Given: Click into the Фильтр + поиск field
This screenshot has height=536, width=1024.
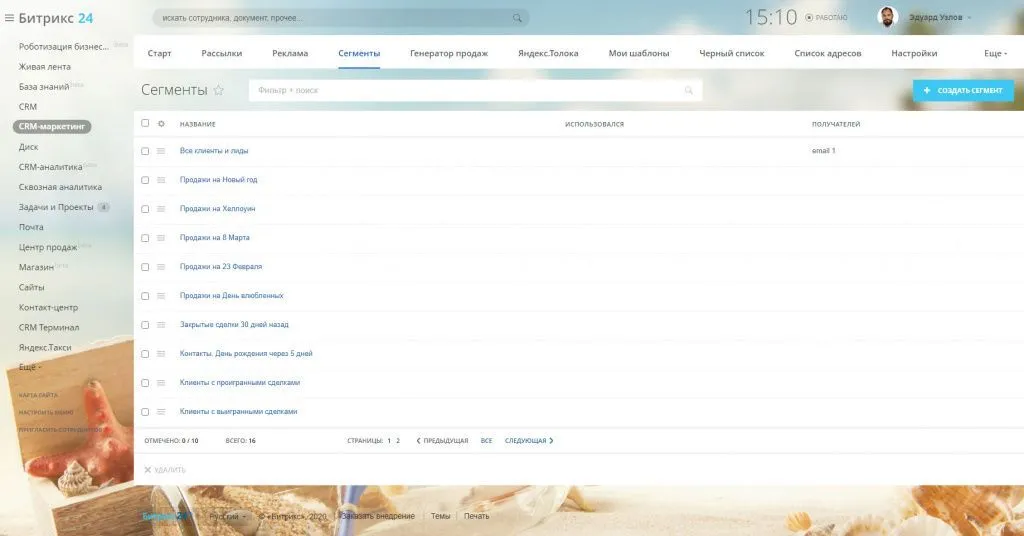Looking at the screenshot, I should [x=465, y=91].
